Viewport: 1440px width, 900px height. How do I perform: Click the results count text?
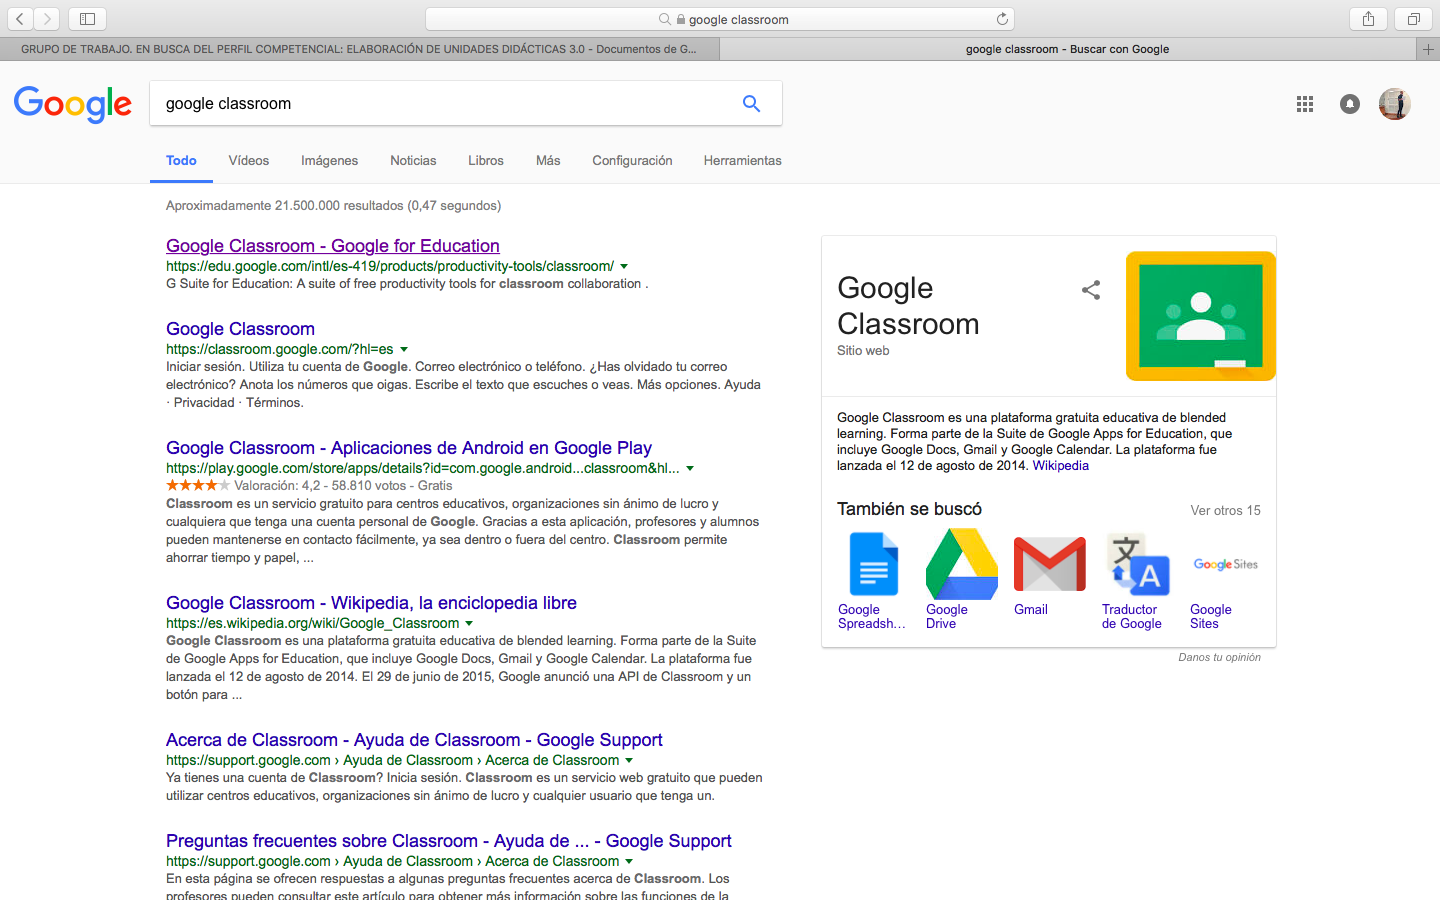tap(333, 206)
